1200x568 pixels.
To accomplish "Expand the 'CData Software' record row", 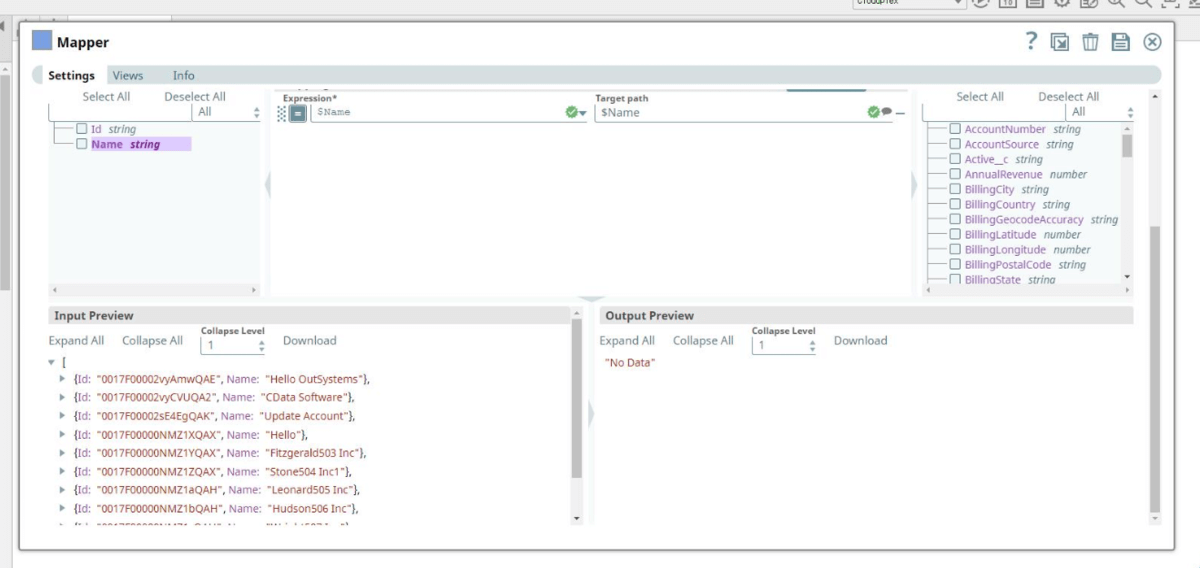I will coord(63,398).
